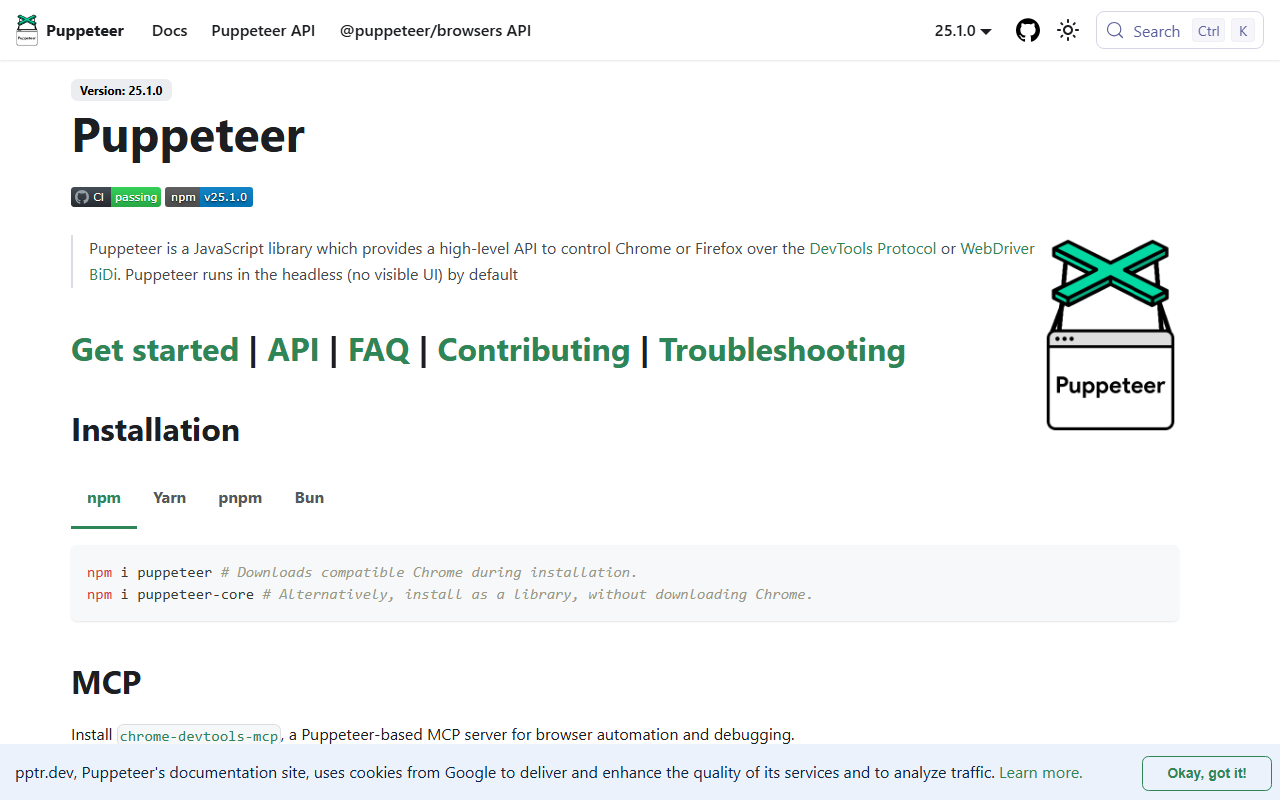Click the main Puppeteer page title

tap(188, 135)
